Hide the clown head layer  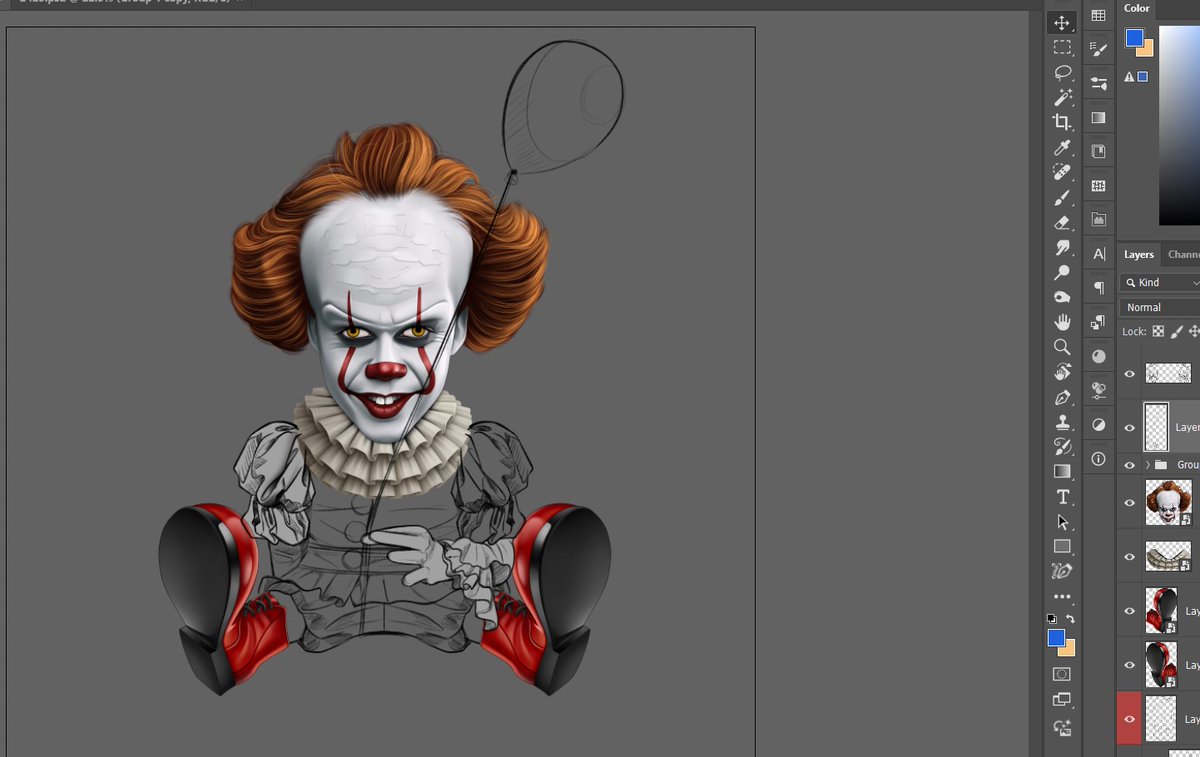1130,503
